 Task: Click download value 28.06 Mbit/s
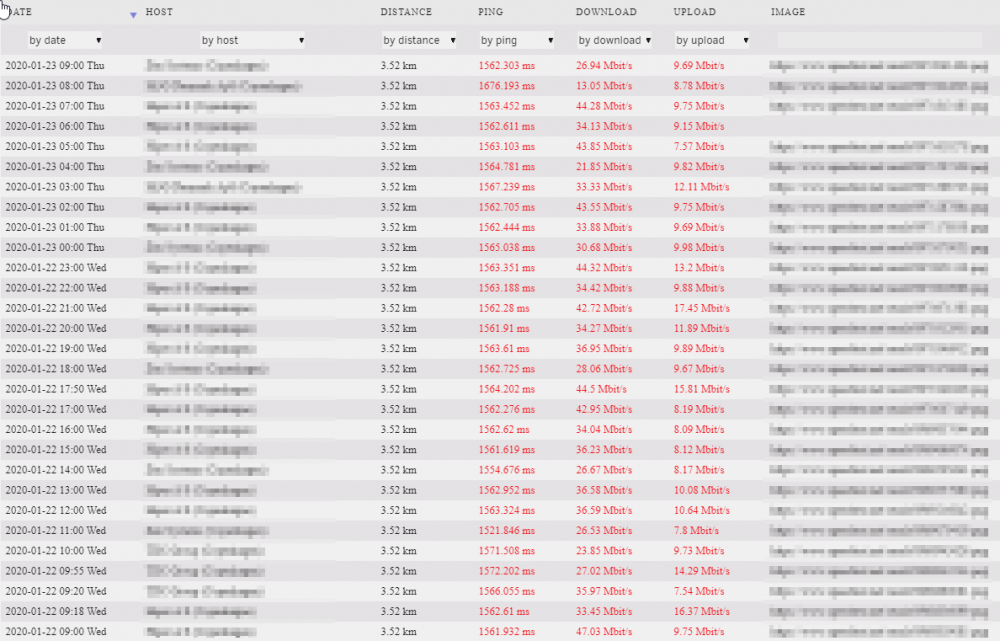[x=604, y=369]
